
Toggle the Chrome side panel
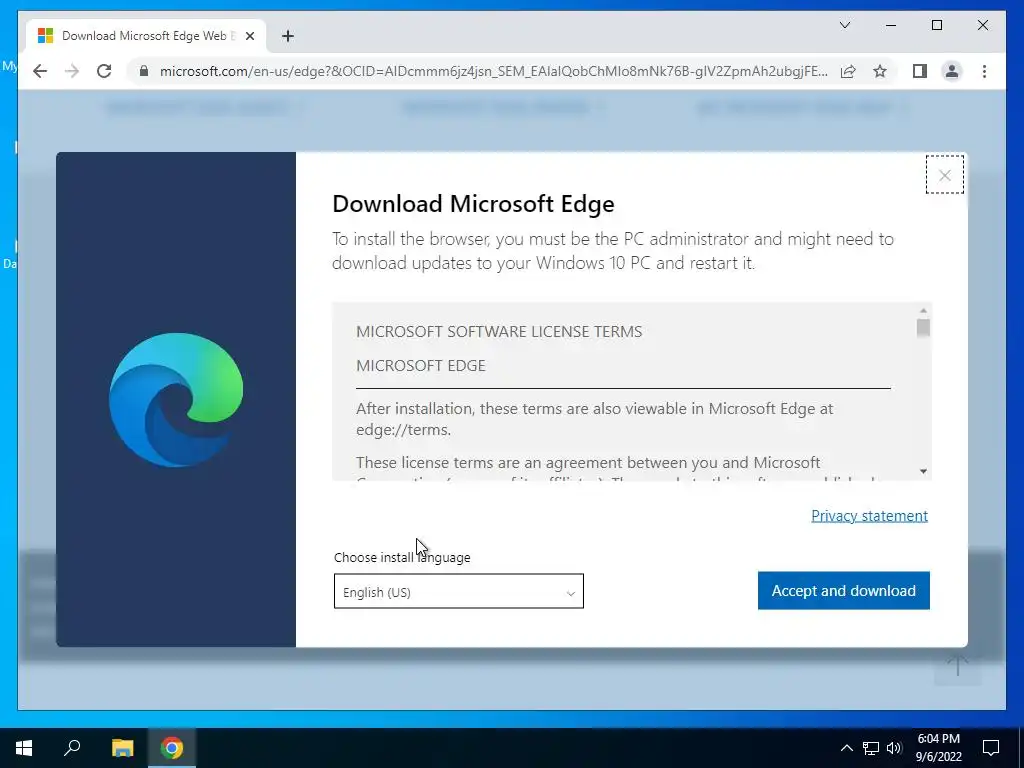920,71
